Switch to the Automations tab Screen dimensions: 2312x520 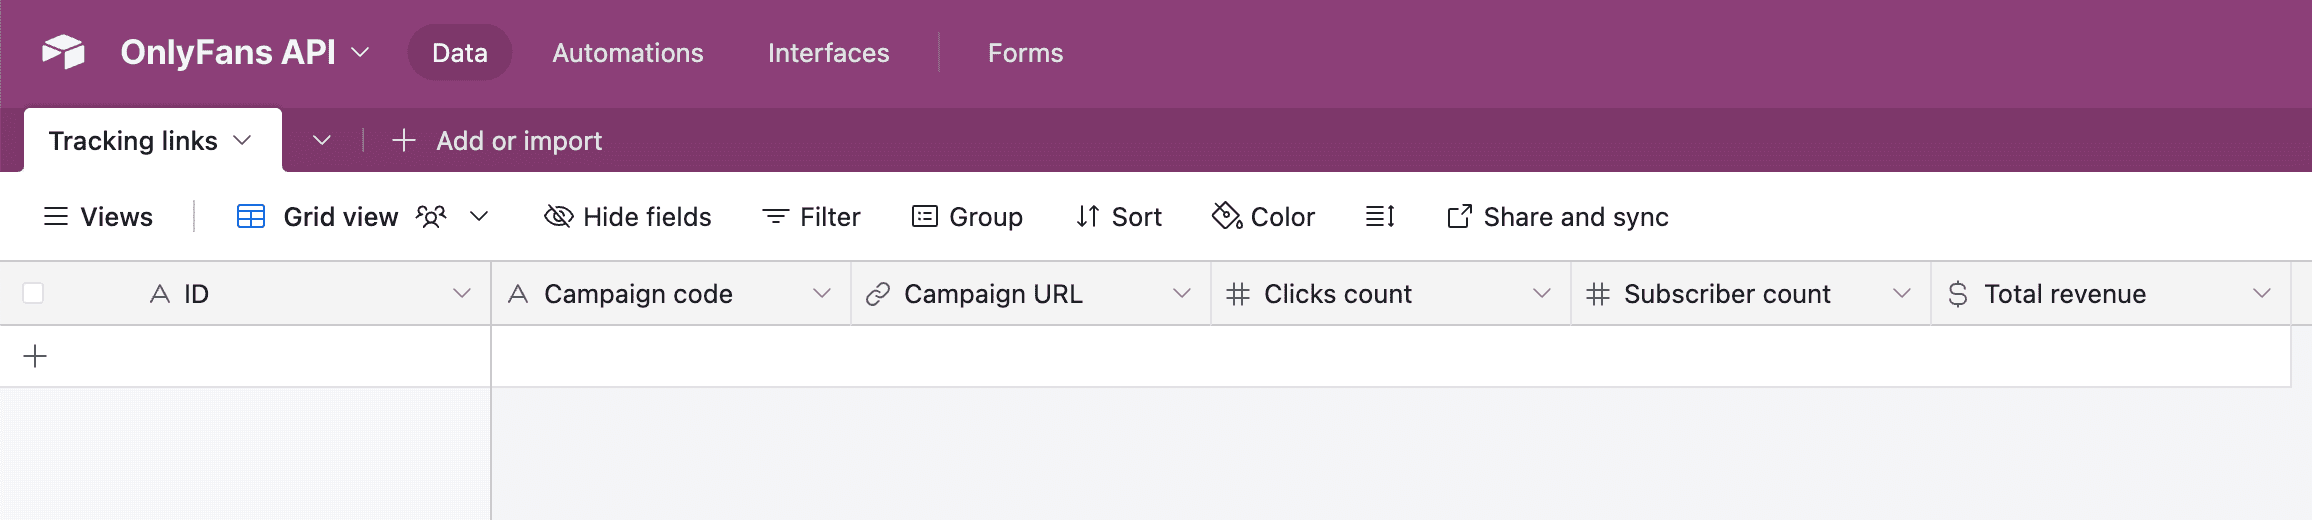click(x=627, y=53)
